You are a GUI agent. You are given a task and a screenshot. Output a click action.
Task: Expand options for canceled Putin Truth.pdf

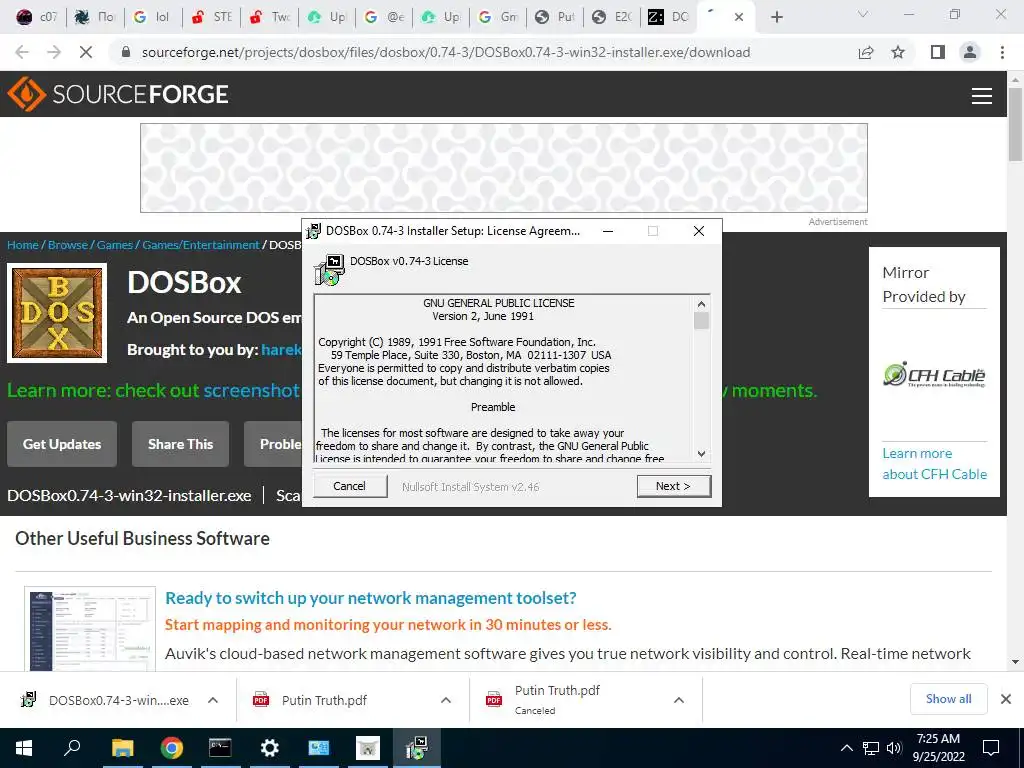[x=679, y=700]
